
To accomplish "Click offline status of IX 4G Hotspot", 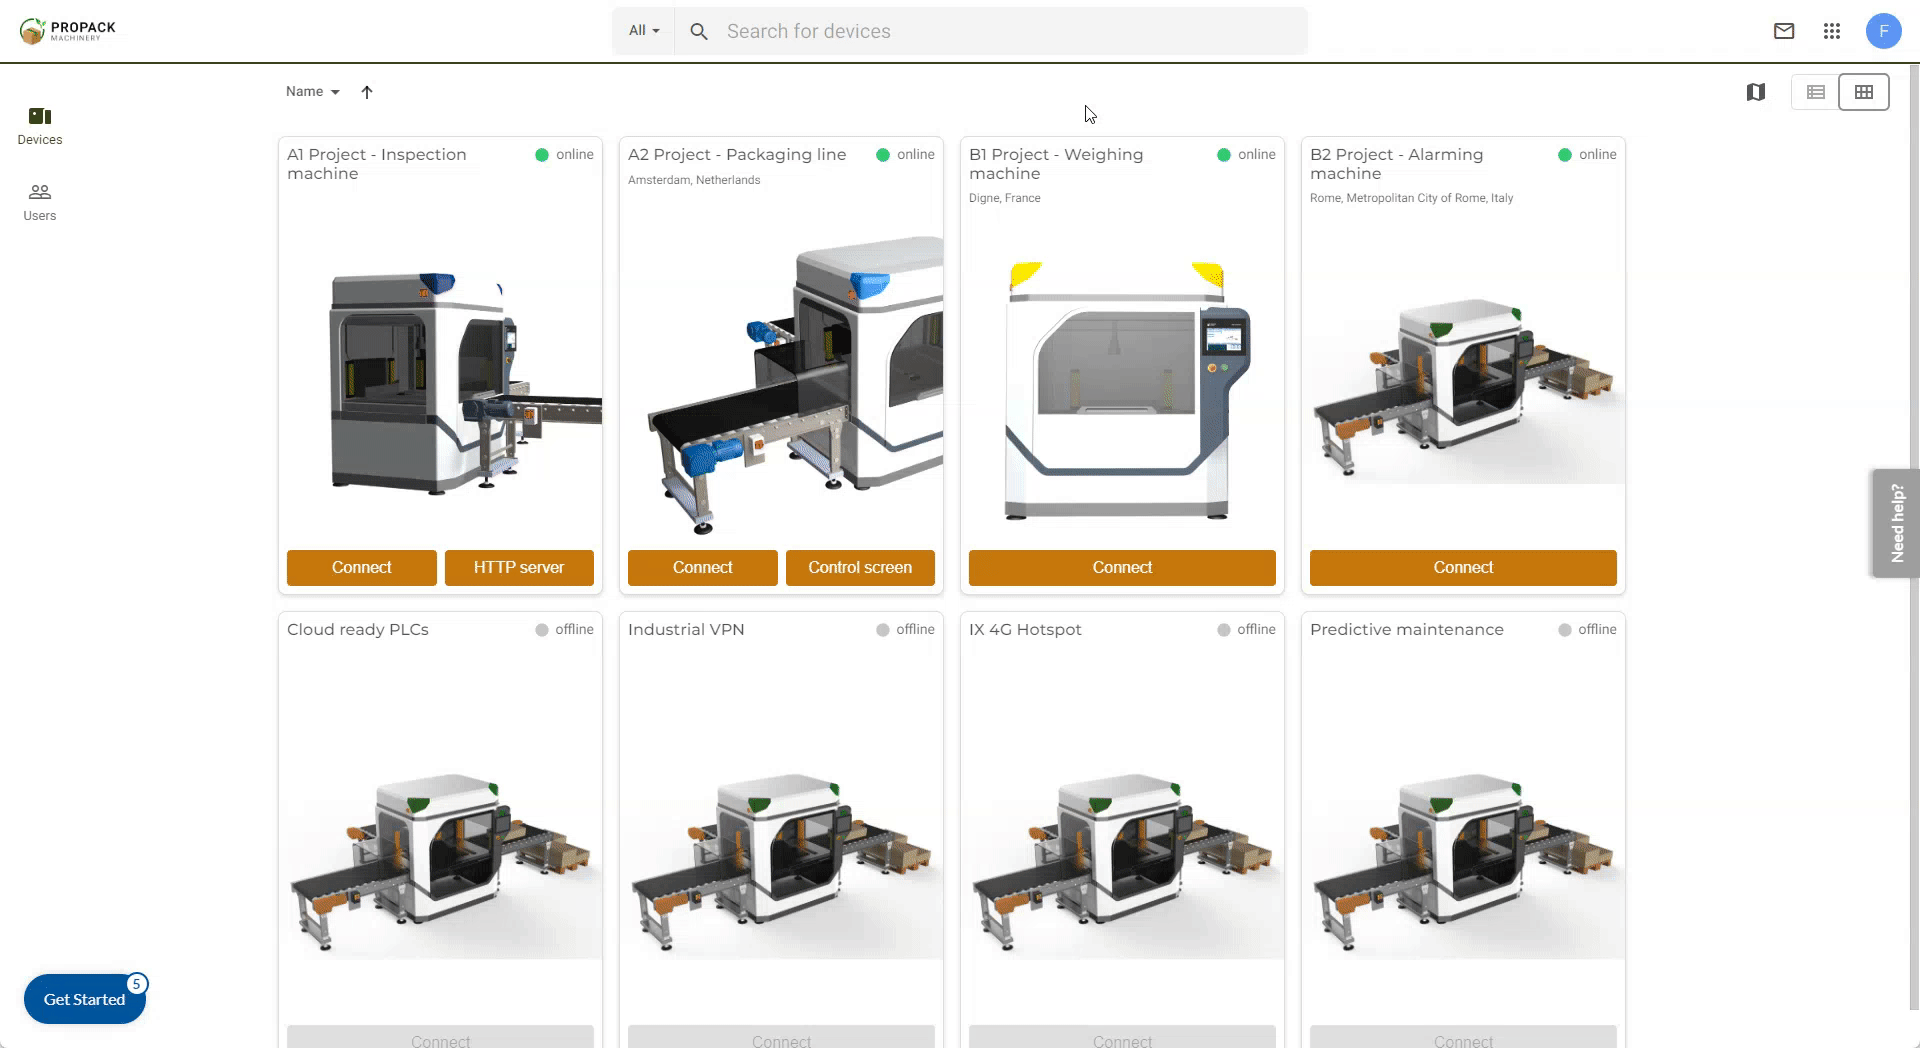I will (1246, 630).
